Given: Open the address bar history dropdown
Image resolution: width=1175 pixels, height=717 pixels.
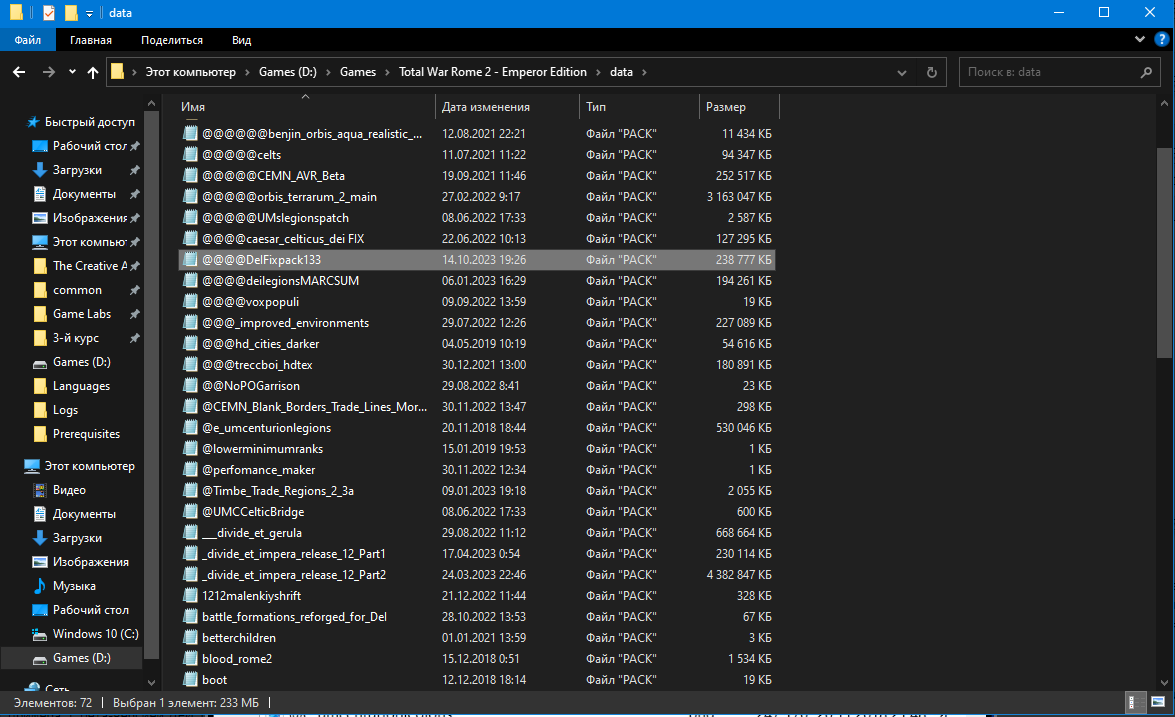Looking at the screenshot, I should [901, 73].
